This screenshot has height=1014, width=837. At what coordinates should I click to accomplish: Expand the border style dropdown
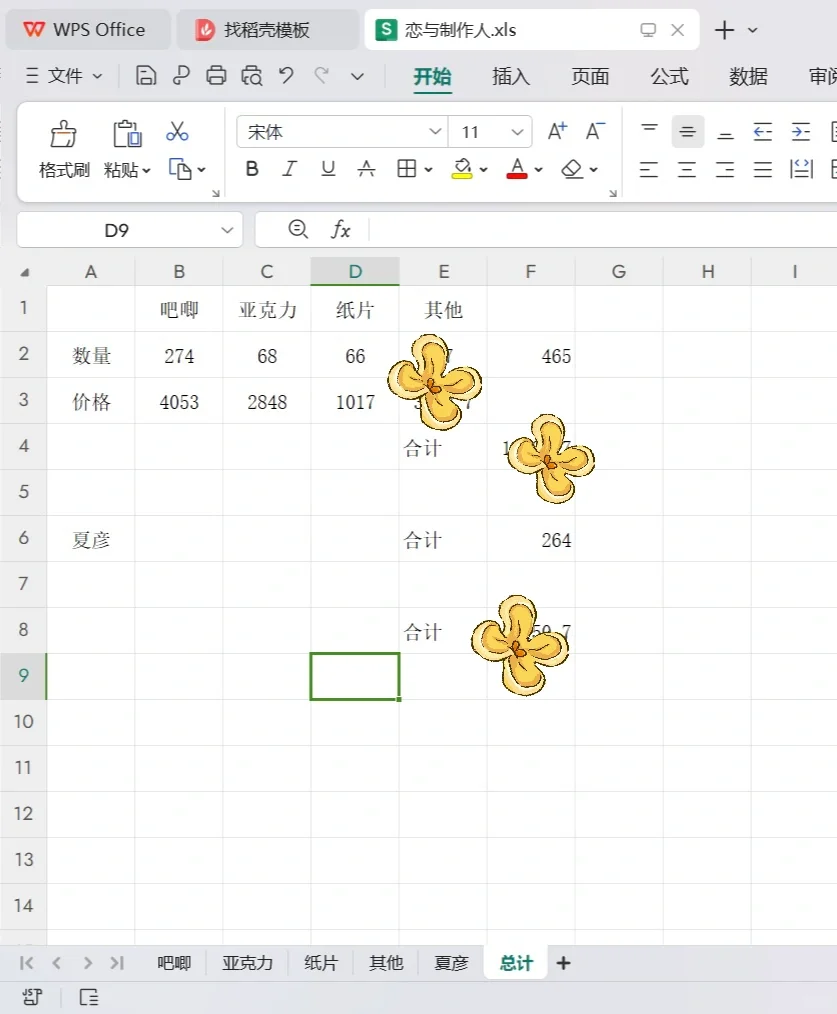click(x=427, y=169)
